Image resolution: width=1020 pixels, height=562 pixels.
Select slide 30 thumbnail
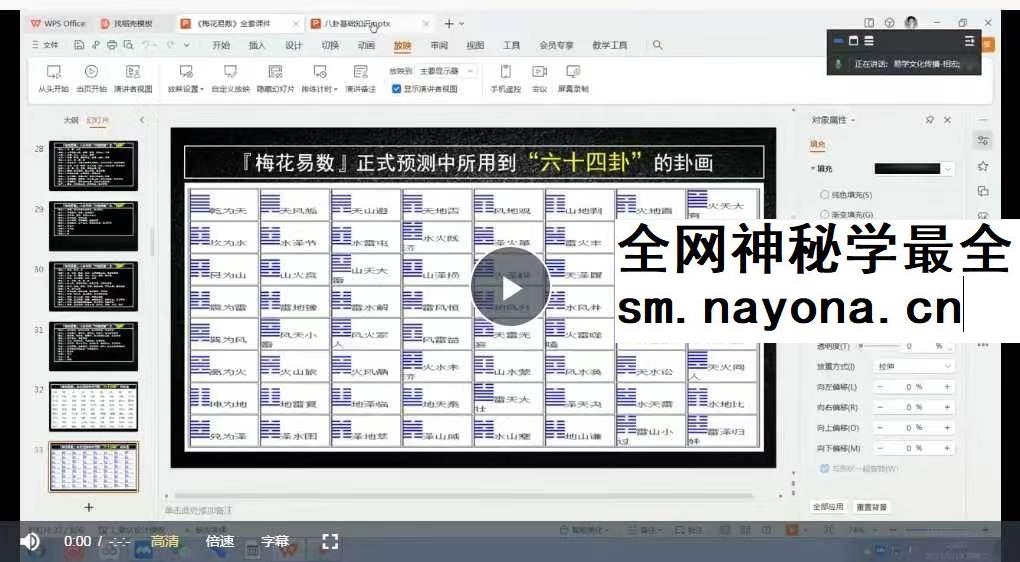pos(94,286)
